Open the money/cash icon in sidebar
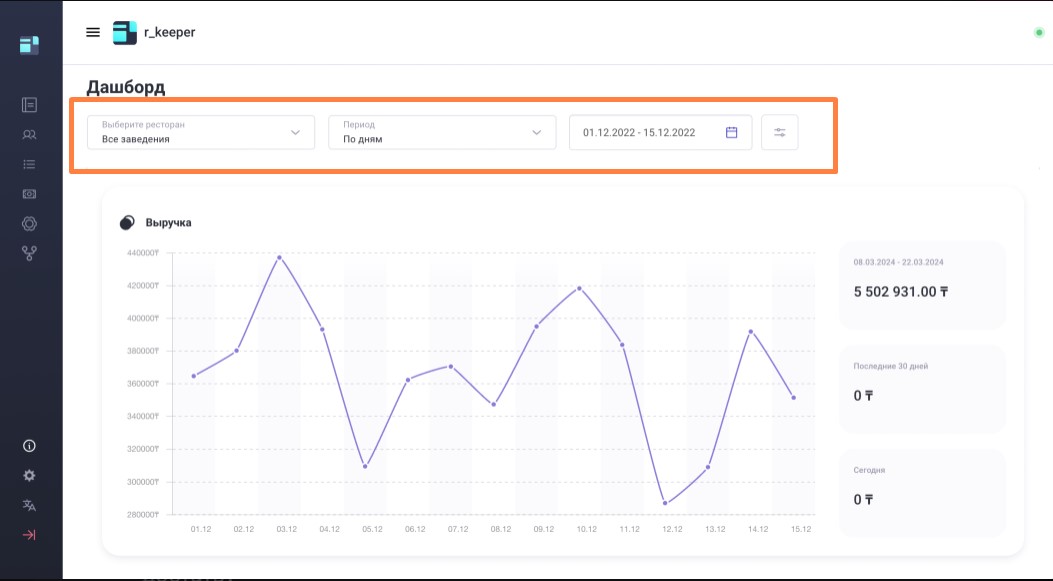1053x581 pixels. [30, 194]
